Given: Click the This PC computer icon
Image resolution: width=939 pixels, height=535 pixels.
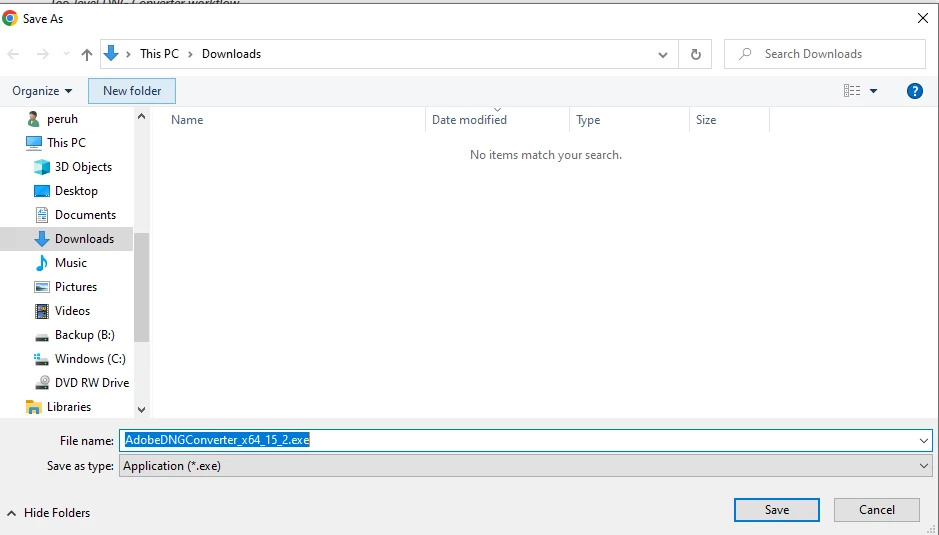Looking at the screenshot, I should click(34, 143).
